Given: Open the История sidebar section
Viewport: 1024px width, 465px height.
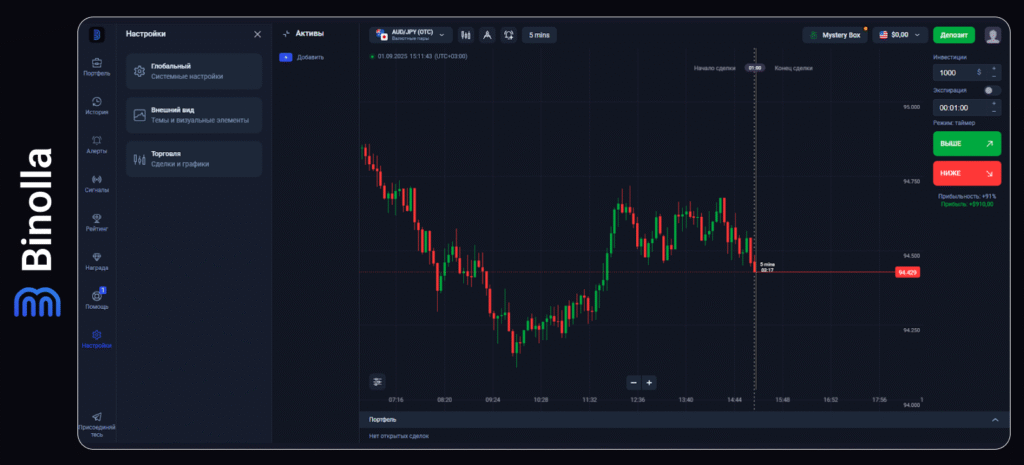Looking at the screenshot, I should click(96, 105).
